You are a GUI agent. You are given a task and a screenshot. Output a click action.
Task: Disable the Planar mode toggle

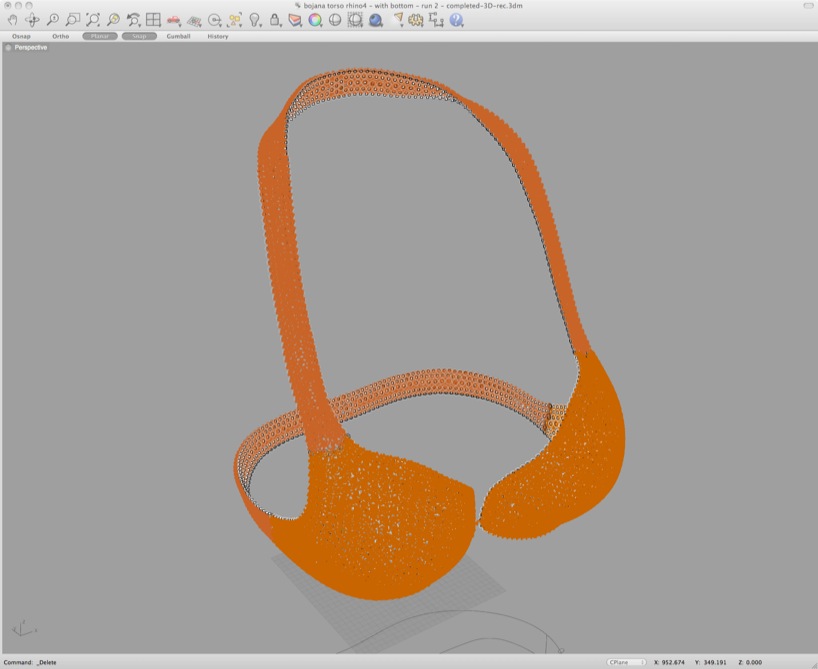(x=100, y=36)
